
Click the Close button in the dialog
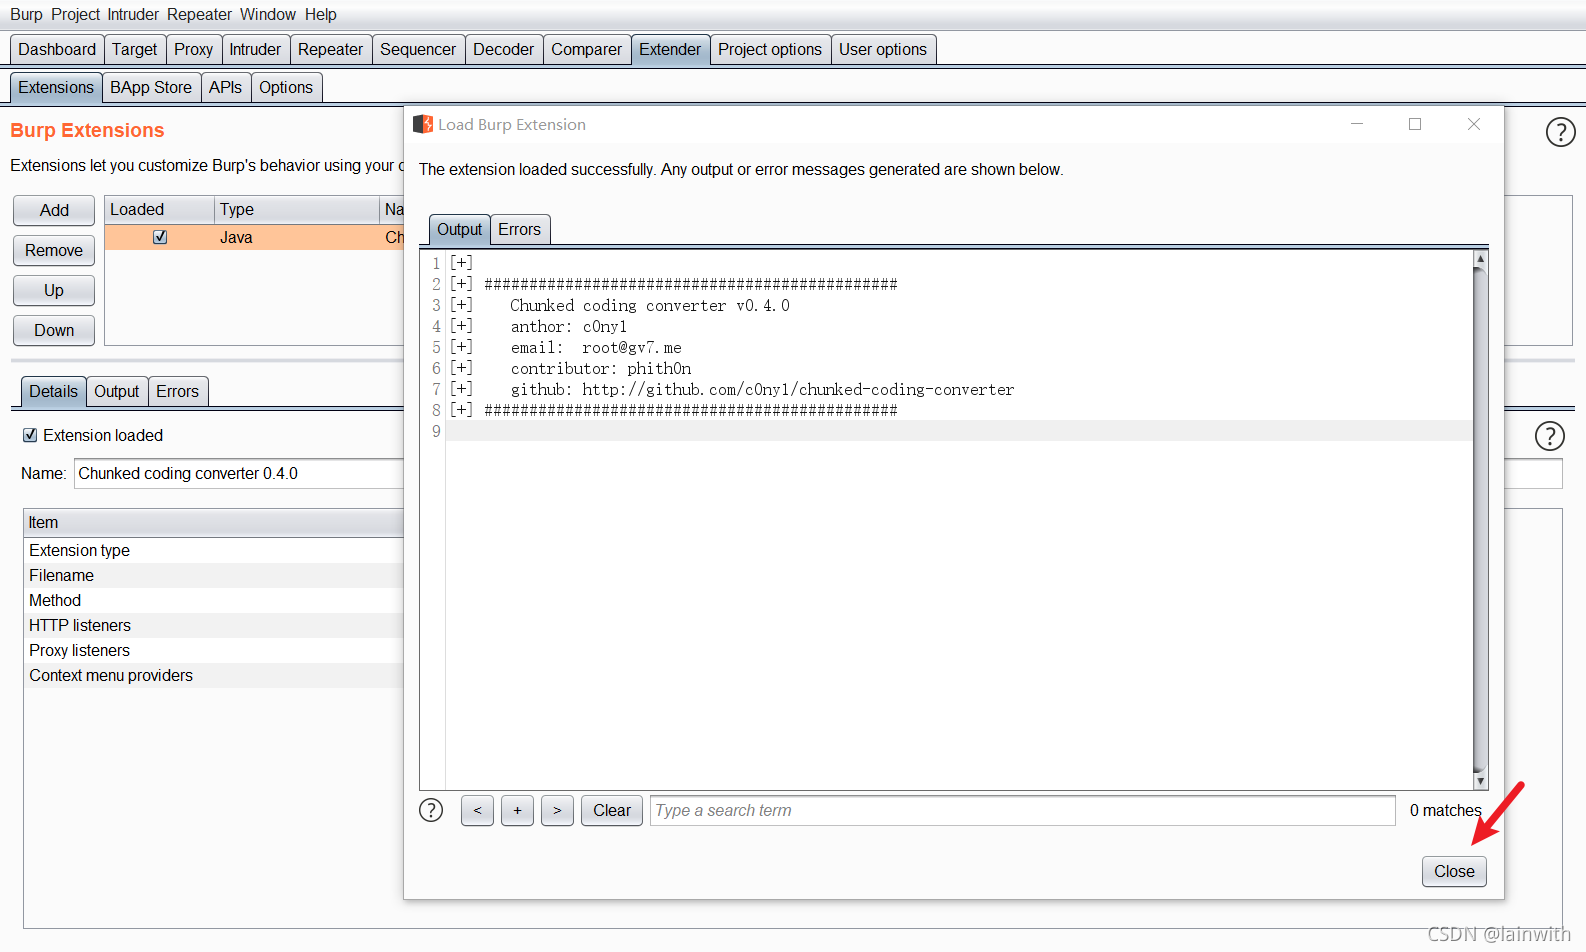pos(1454,871)
